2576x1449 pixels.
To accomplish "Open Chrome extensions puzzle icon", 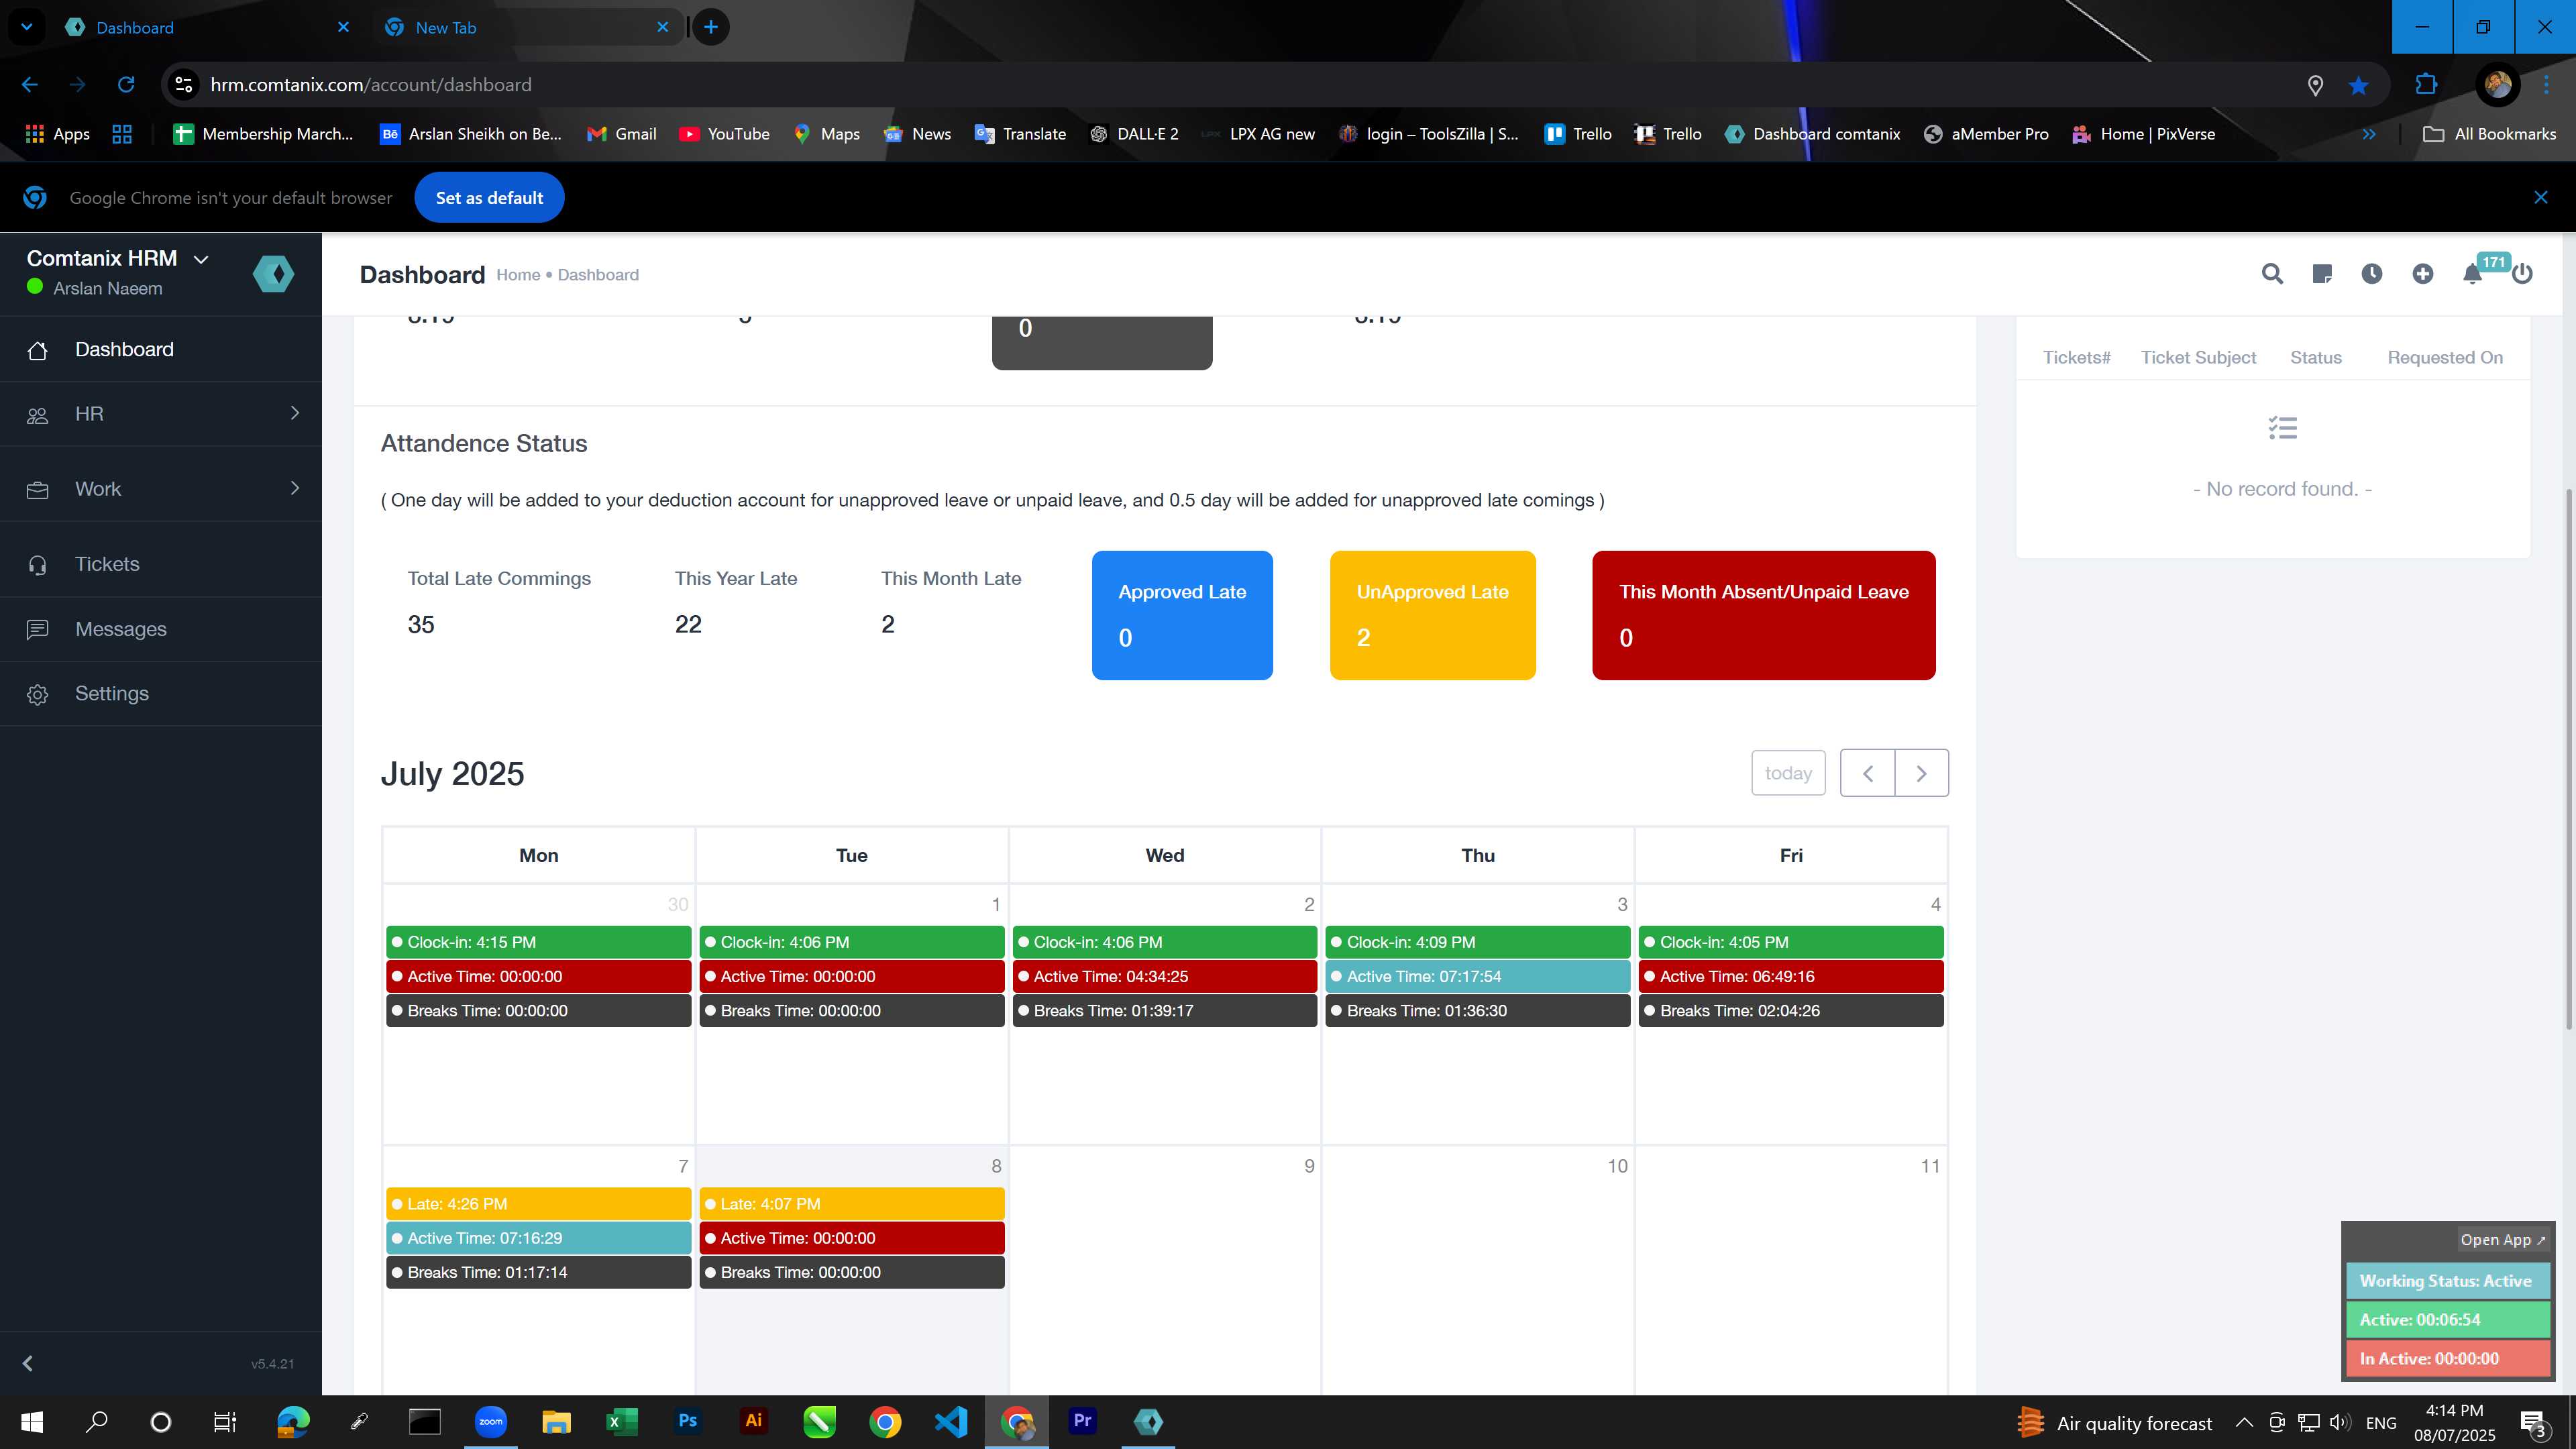I will click(x=2426, y=85).
